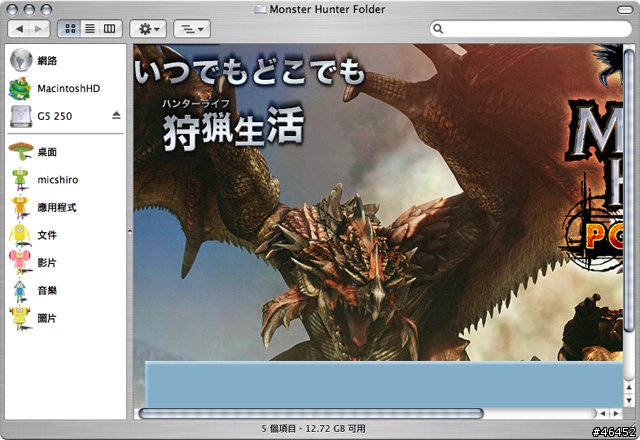Switch to column view
This screenshot has height=440, width=640.
[110, 29]
